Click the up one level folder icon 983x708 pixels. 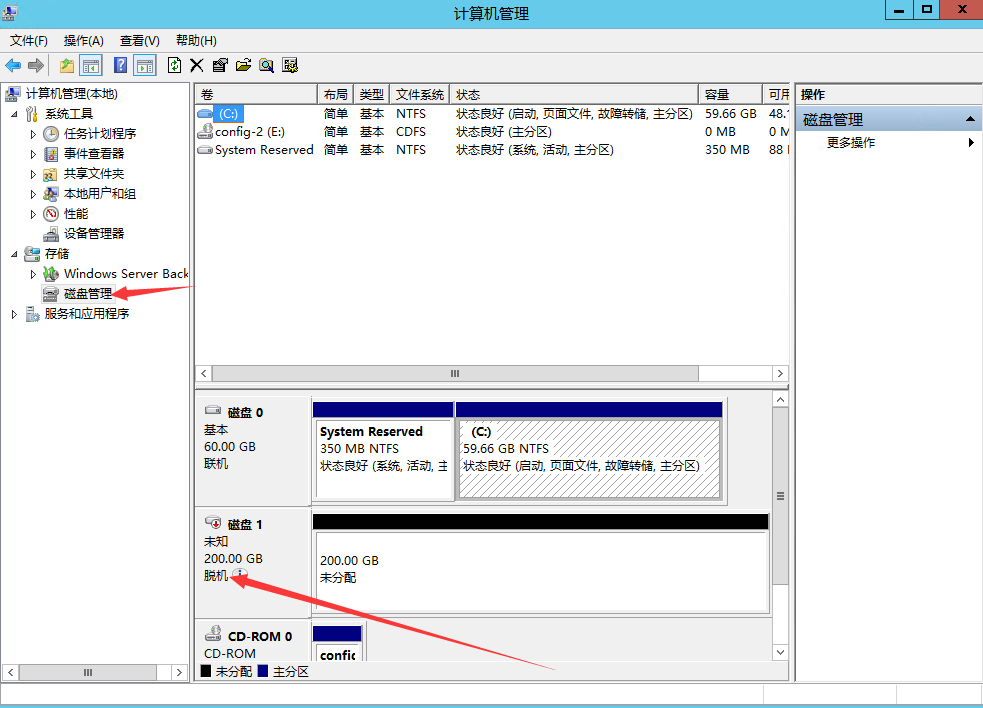[67, 65]
